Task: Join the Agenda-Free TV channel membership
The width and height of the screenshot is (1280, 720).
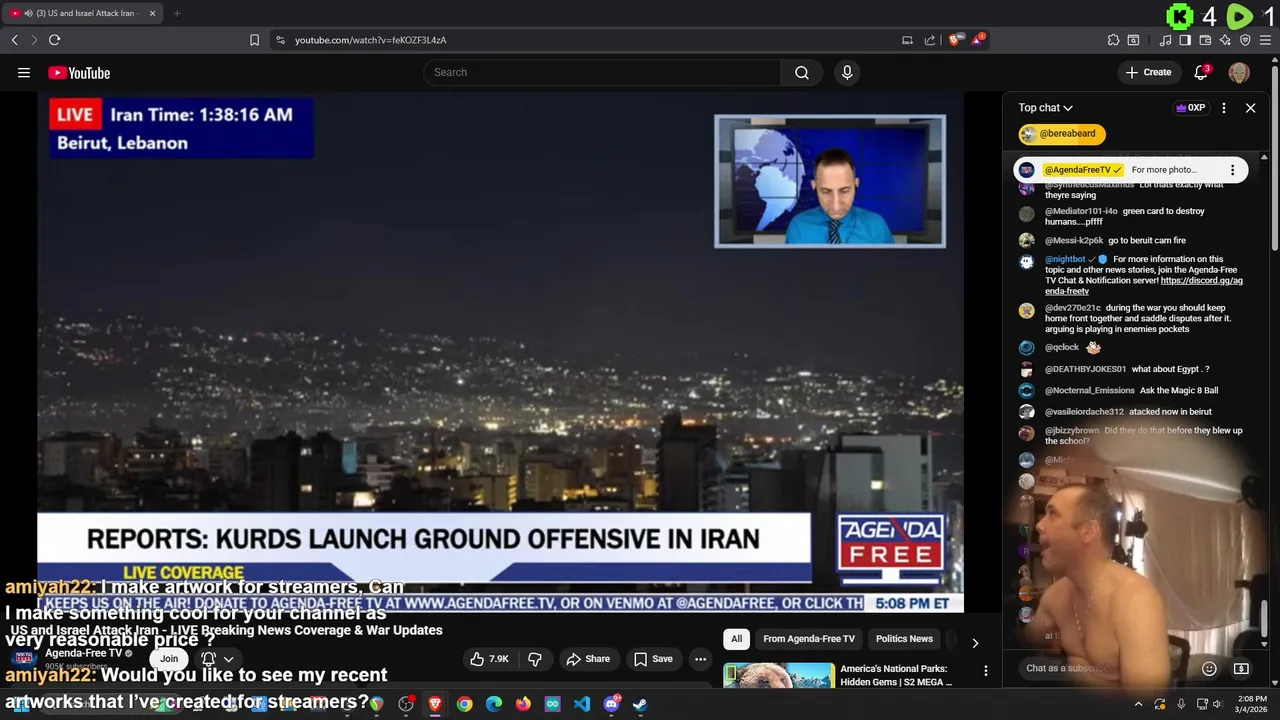Action: [x=169, y=658]
